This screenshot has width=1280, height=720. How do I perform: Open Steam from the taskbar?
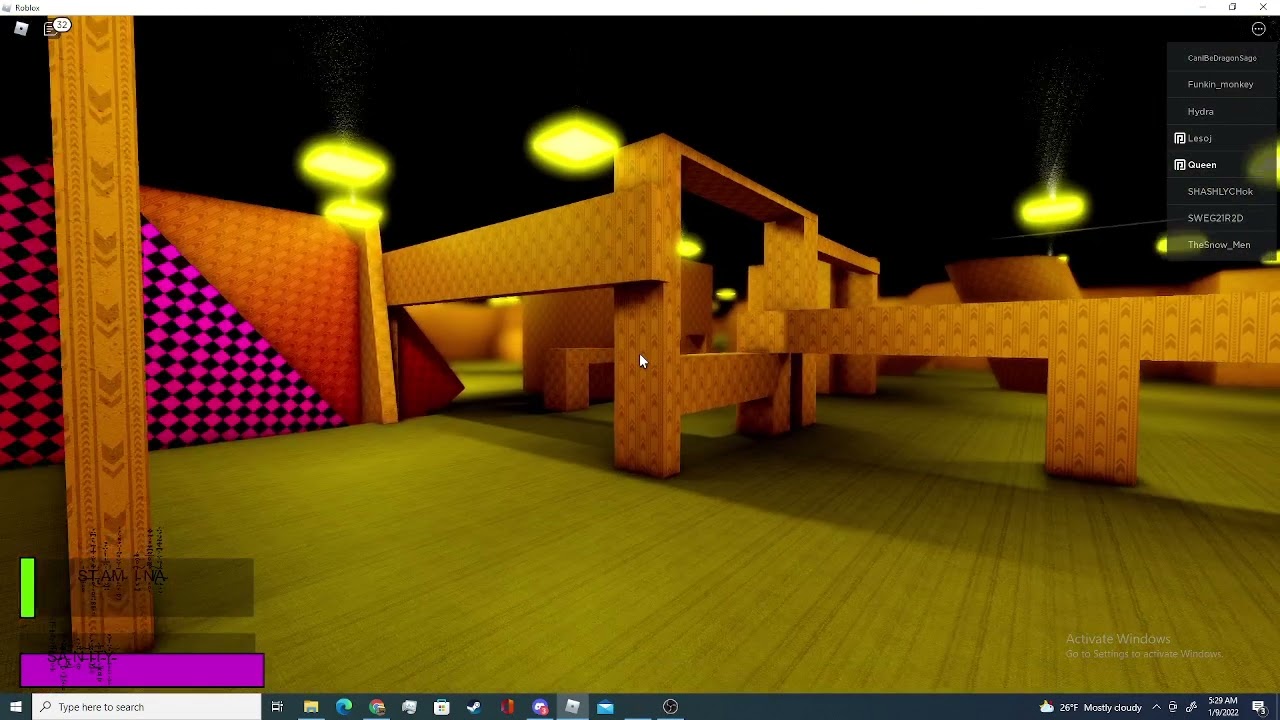[x=474, y=707]
